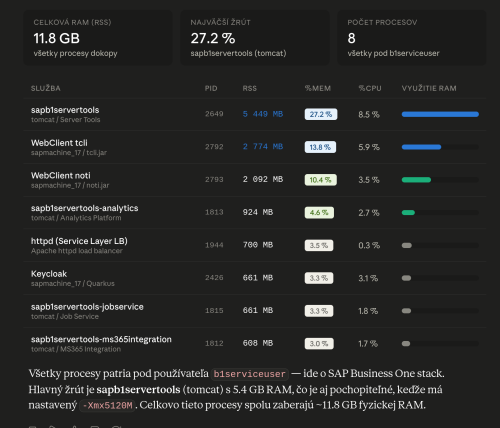This screenshot has height=428, width=500.
Task: Click the POČET PROCESOV card label
Action: tap(382, 22)
